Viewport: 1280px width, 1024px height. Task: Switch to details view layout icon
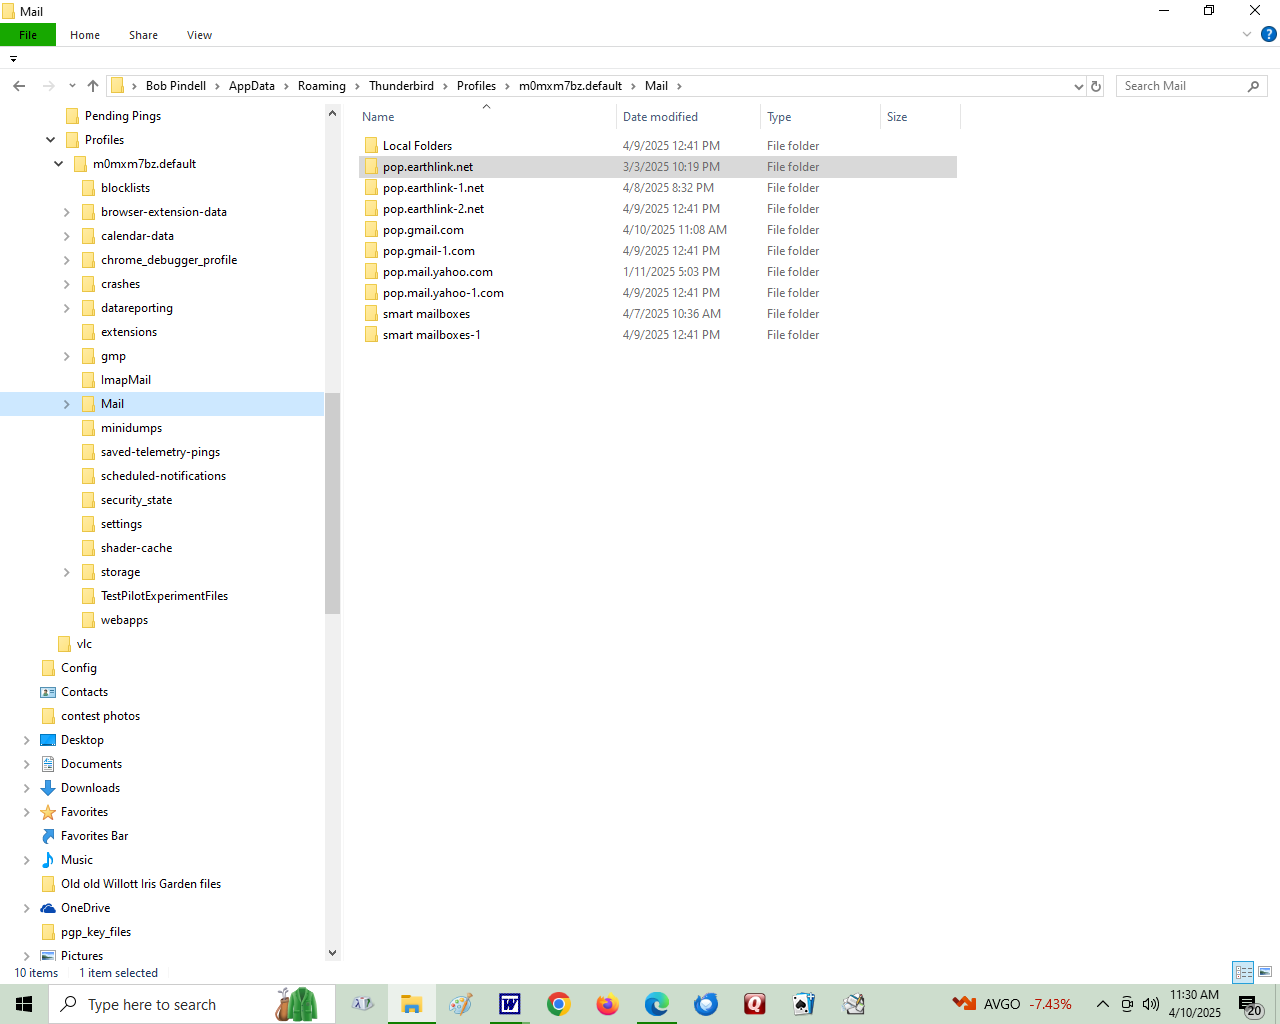(1243, 972)
